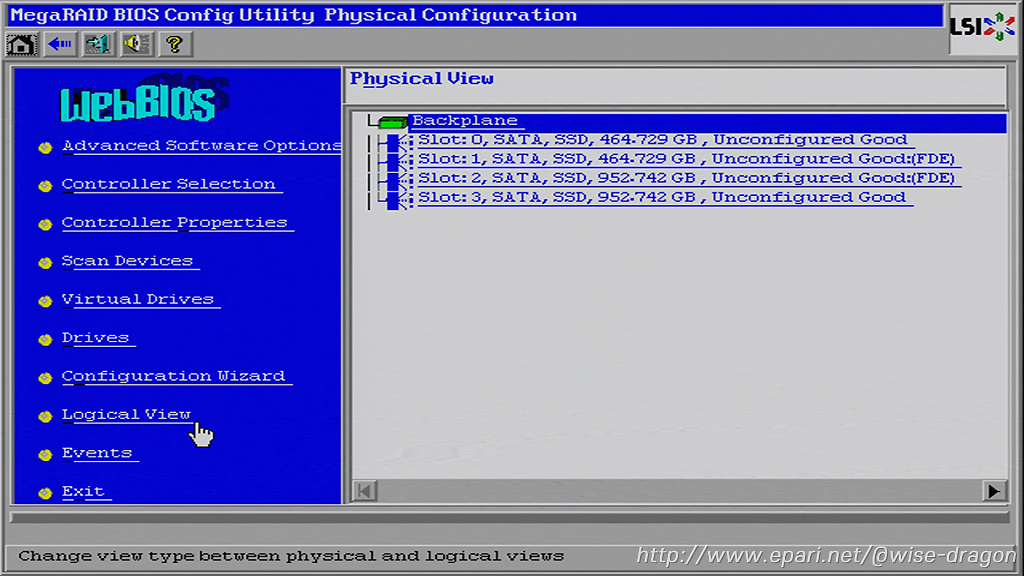This screenshot has height=576, width=1024.
Task: Click the bullet beside Events
Action: tap(45, 455)
